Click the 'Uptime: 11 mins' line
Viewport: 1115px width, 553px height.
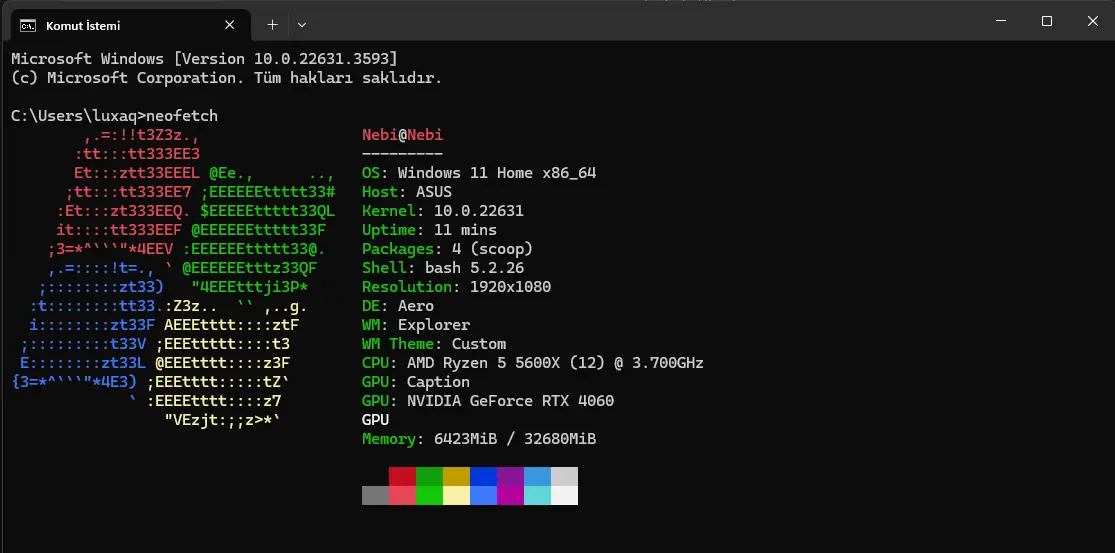coord(430,230)
